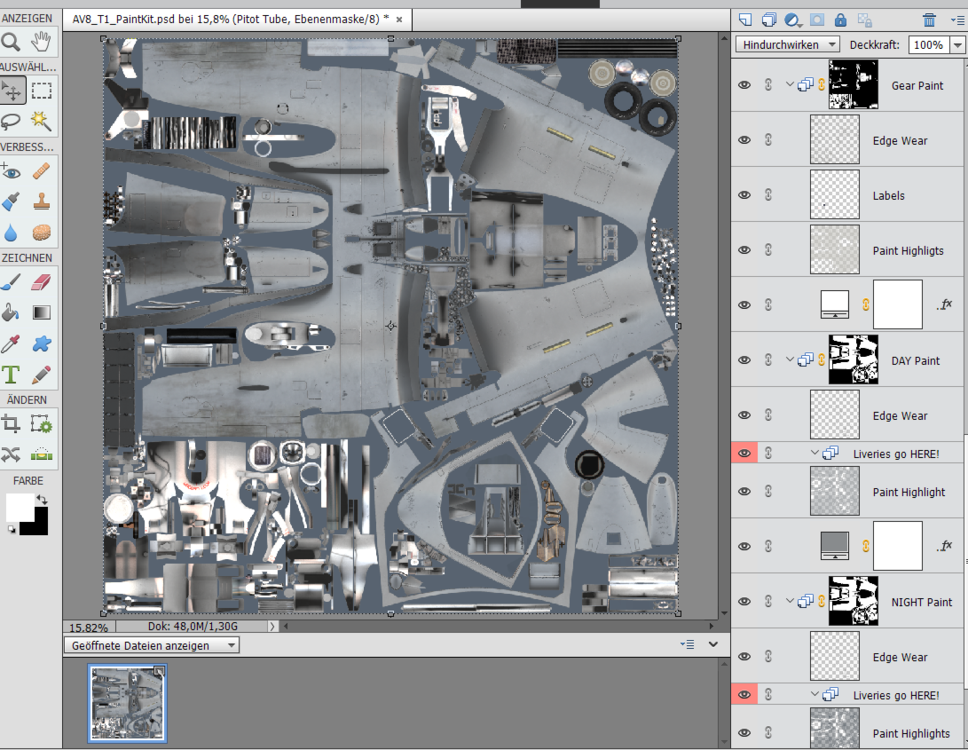Pick the Magic Wand selection tool
Viewport: 968px width, 750px height.
[41, 120]
